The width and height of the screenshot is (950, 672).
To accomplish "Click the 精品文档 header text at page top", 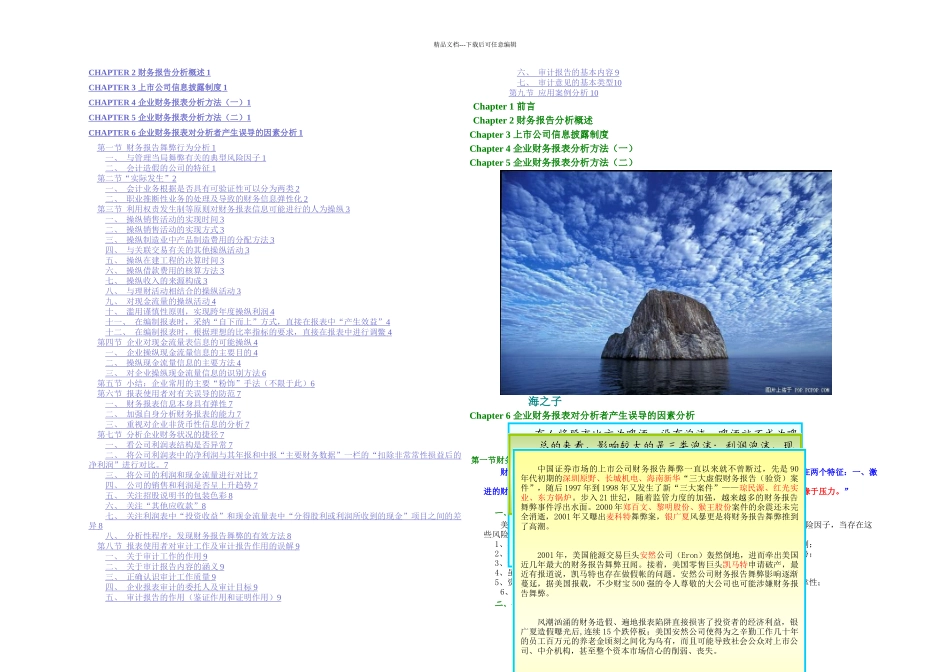I will pyautogui.click(x=475, y=44).
